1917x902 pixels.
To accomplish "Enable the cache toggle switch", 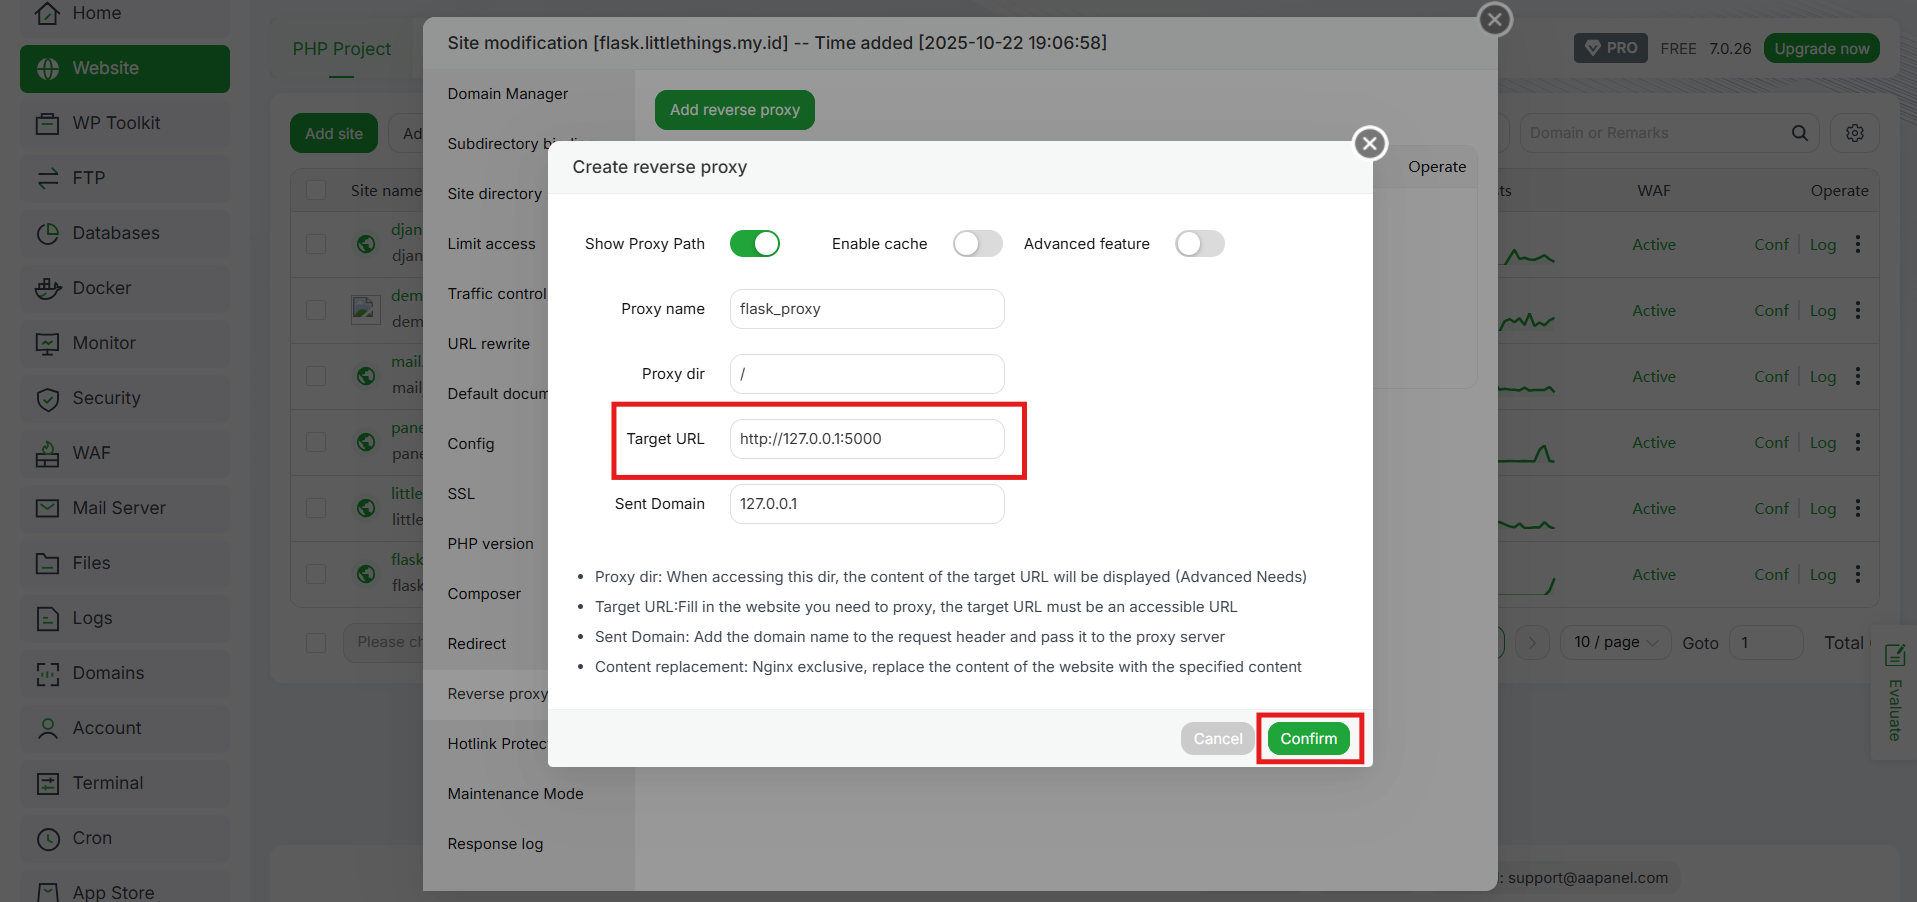I will (977, 244).
